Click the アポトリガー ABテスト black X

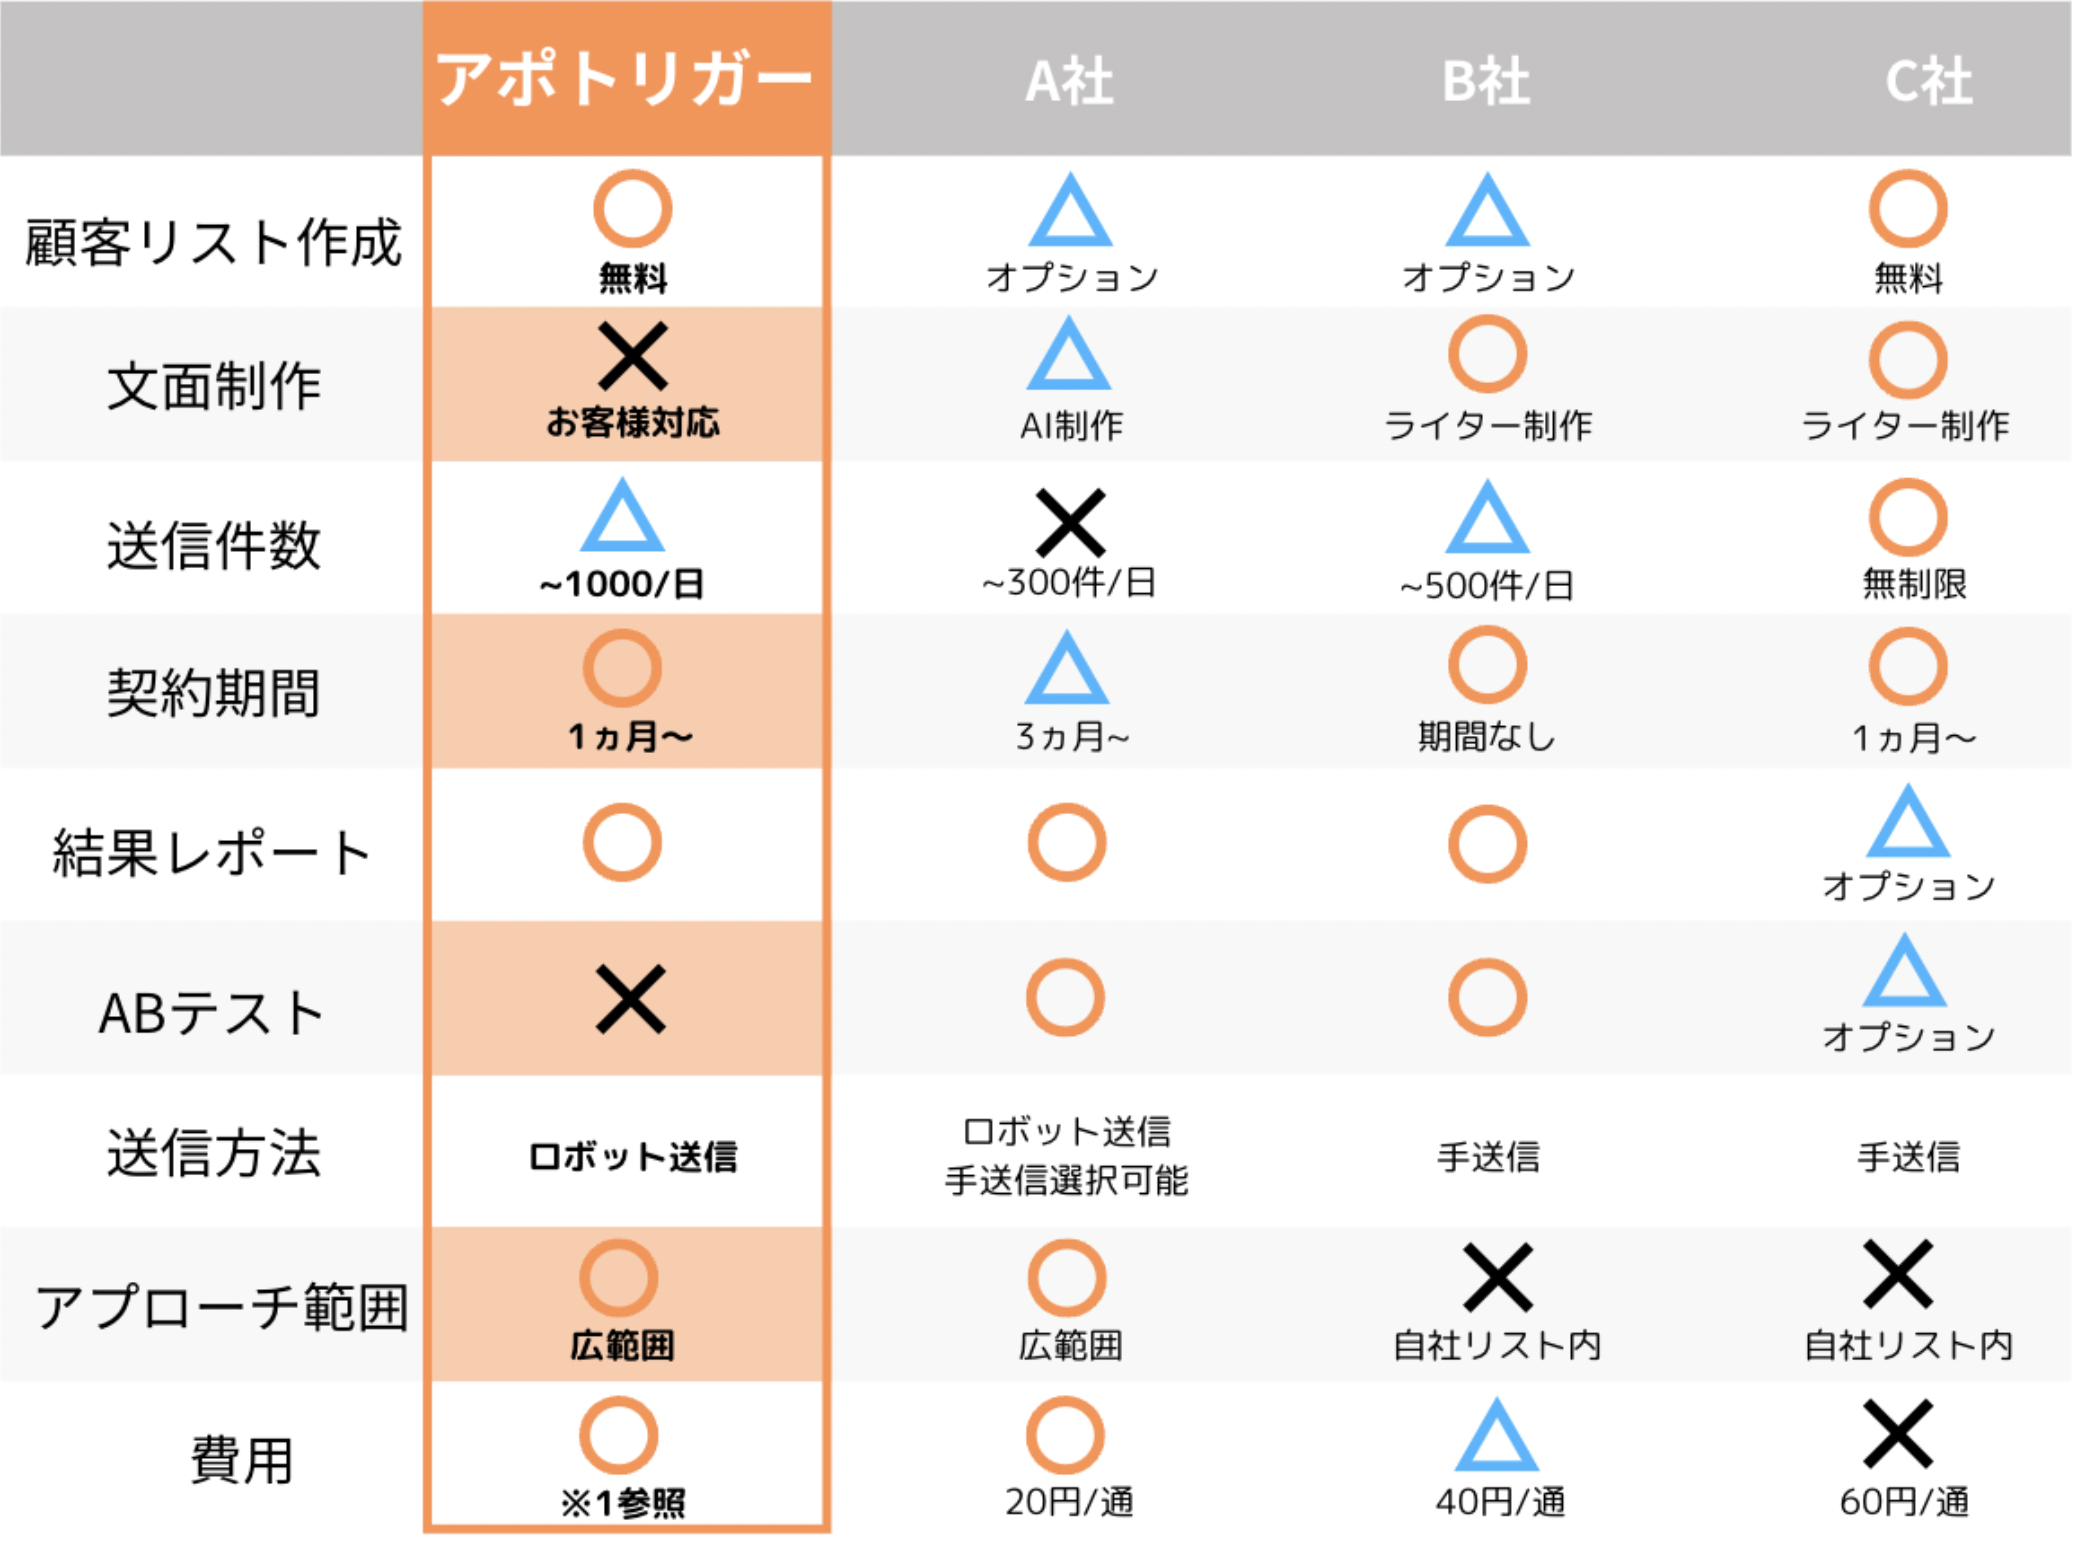(x=630, y=998)
